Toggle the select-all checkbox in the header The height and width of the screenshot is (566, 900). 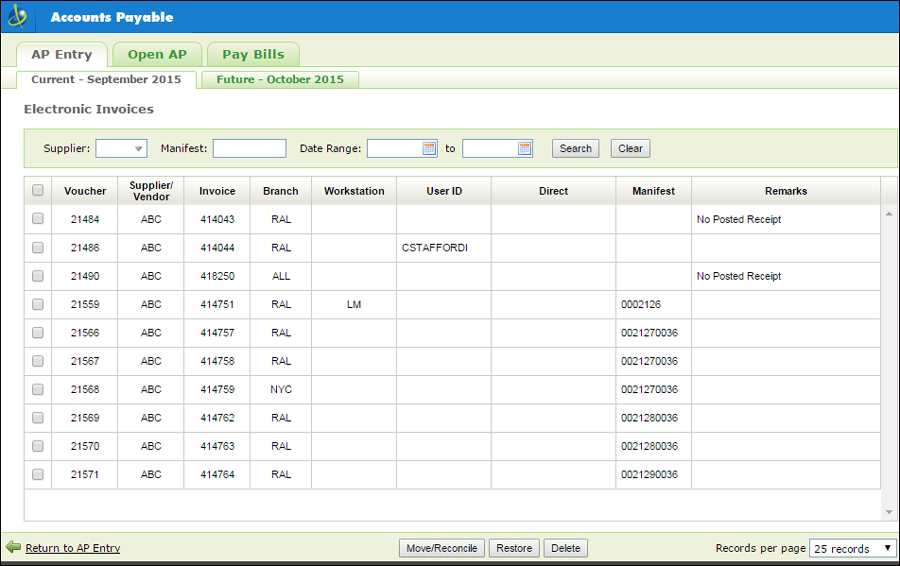pyautogui.click(x=38, y=191)
